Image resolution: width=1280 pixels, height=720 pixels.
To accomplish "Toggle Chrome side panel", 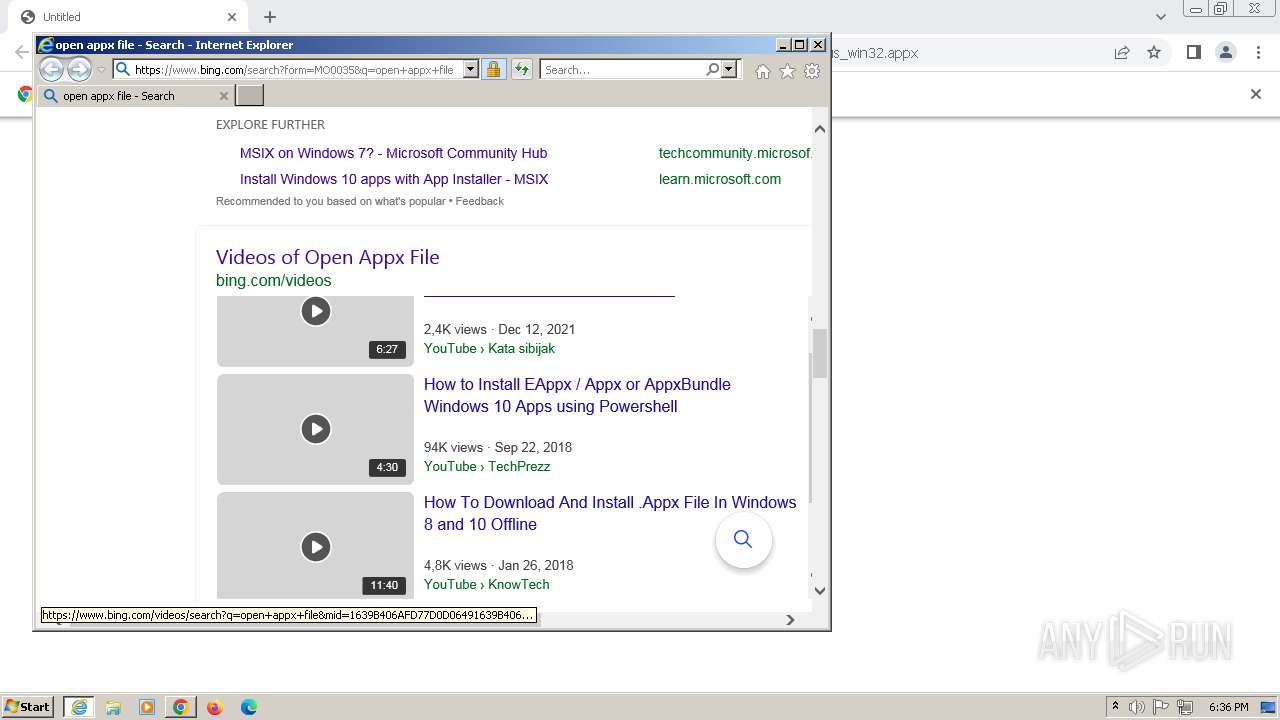I will coord(1193,52).
